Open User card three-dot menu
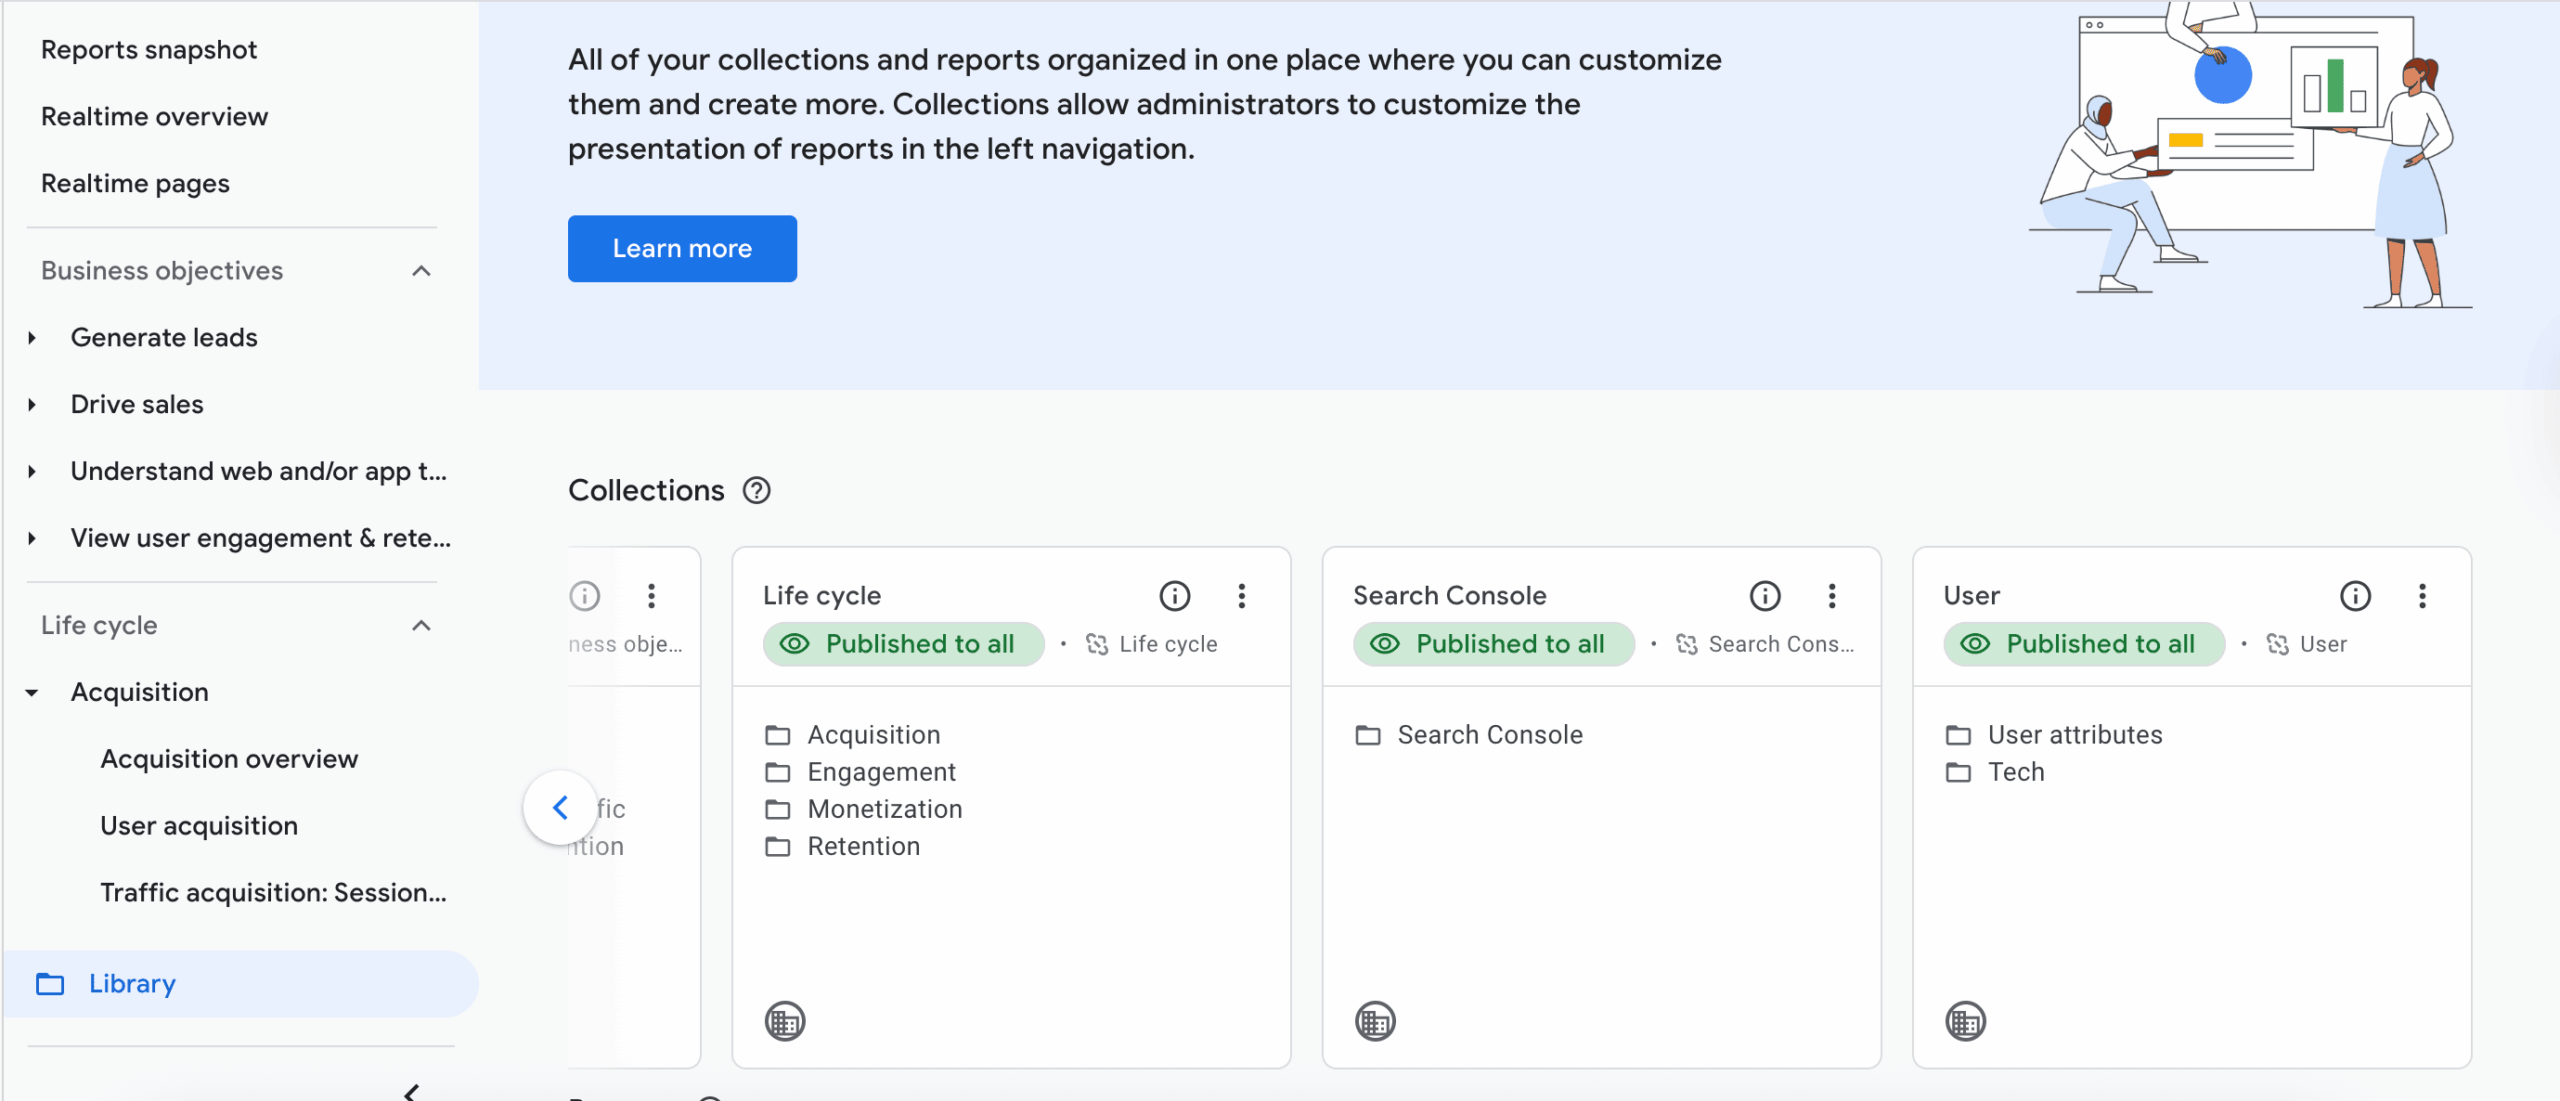Viewport: 2560px width, 1101px height. pos(2421,596)
